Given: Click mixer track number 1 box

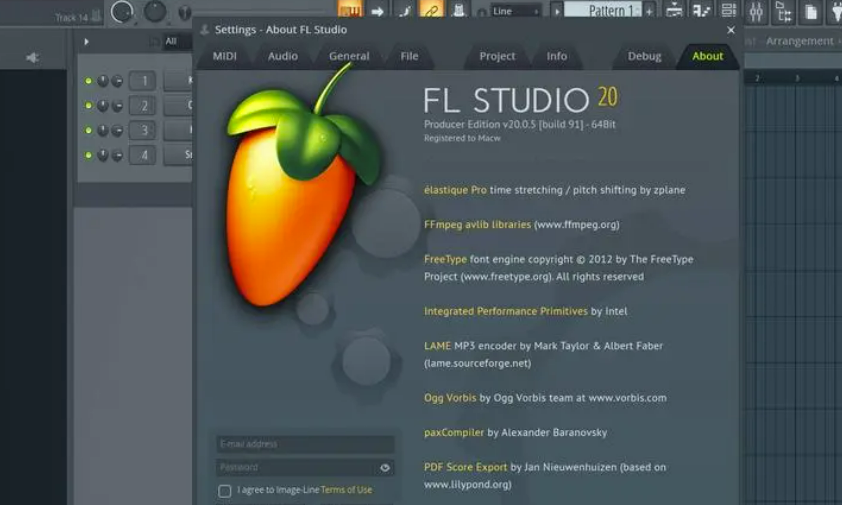Looking at the screenshot, I should coord(143,81).
